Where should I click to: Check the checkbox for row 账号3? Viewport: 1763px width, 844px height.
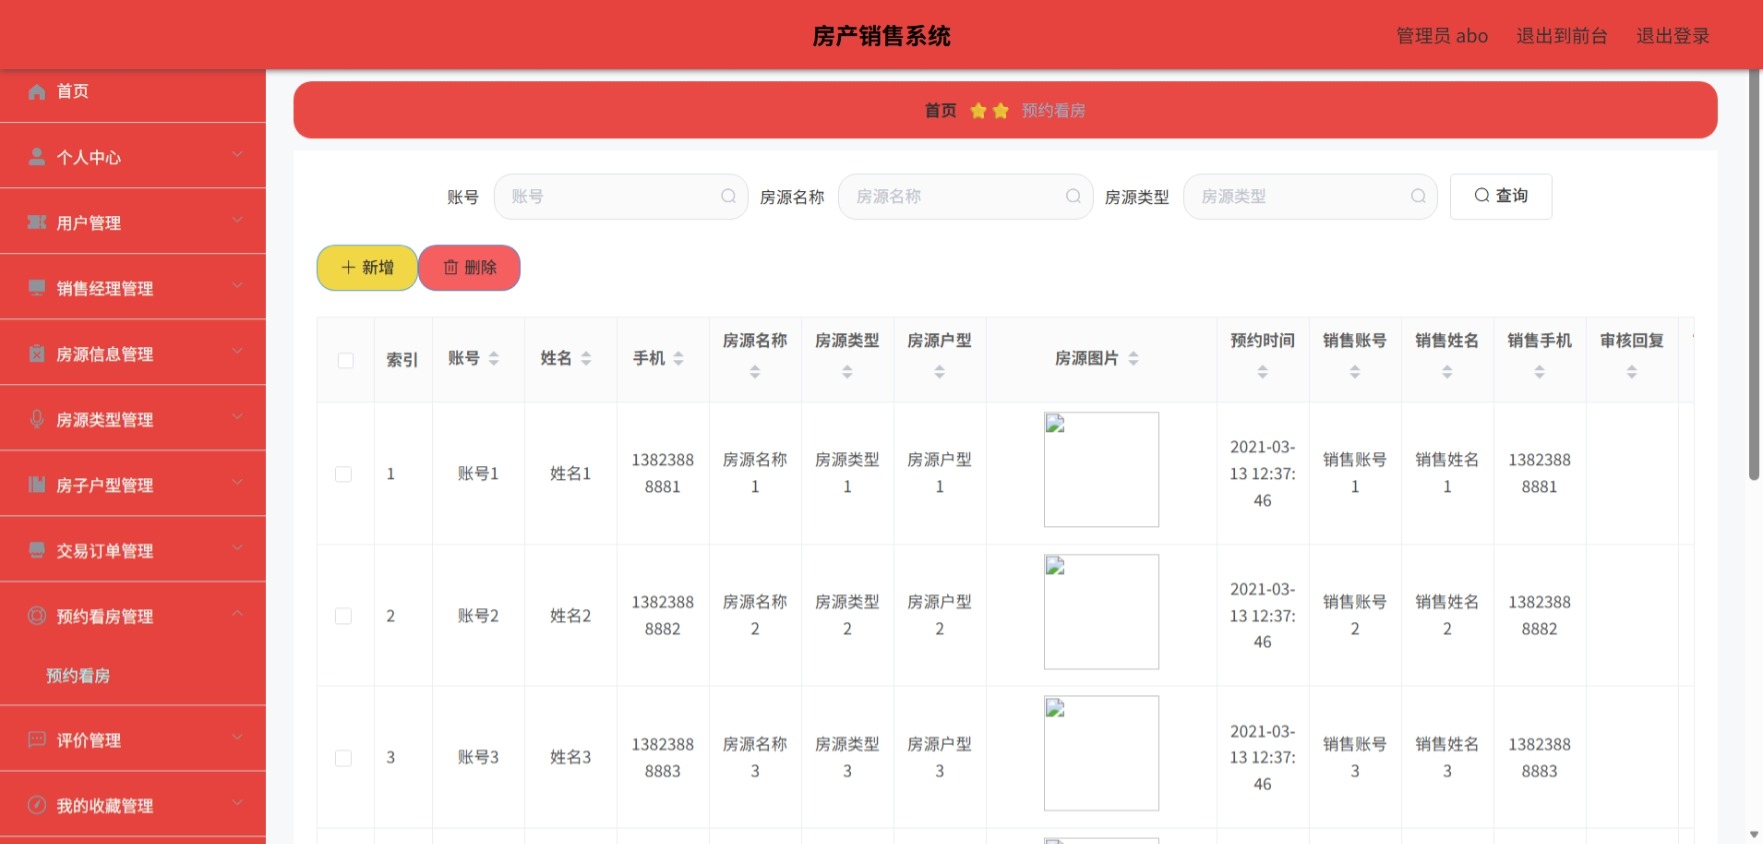(344, 758)
